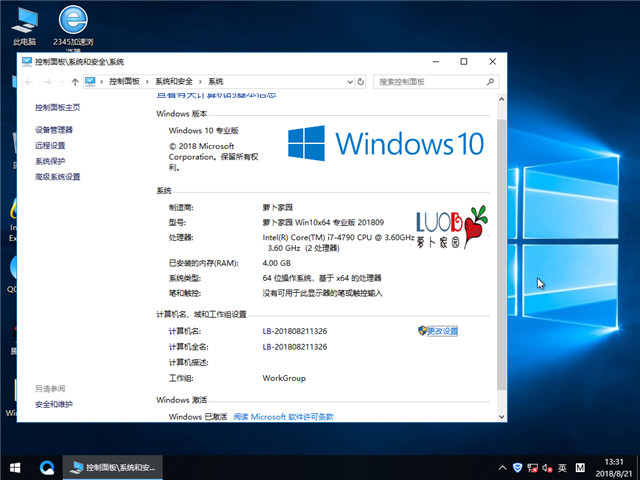Click the refresh button beside address bar

click(361, 82)
